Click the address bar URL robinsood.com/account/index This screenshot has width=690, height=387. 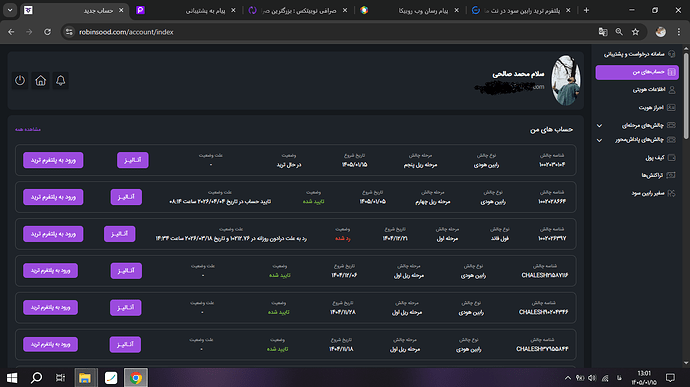126,32
